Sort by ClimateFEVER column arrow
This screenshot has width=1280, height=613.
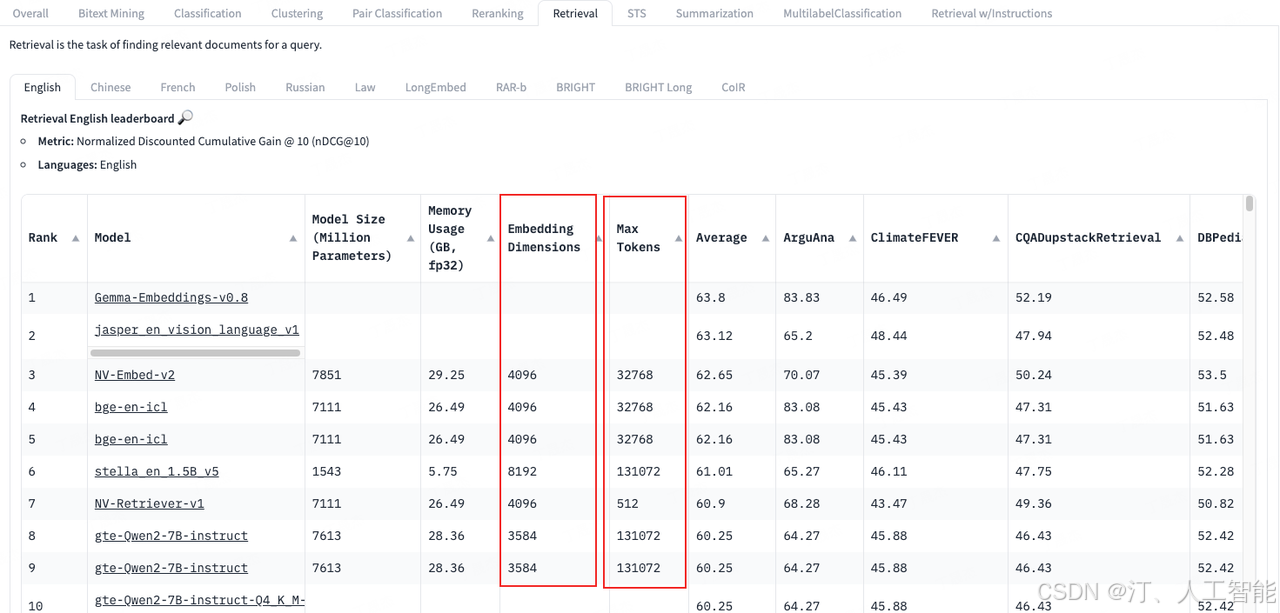(997, 238)
